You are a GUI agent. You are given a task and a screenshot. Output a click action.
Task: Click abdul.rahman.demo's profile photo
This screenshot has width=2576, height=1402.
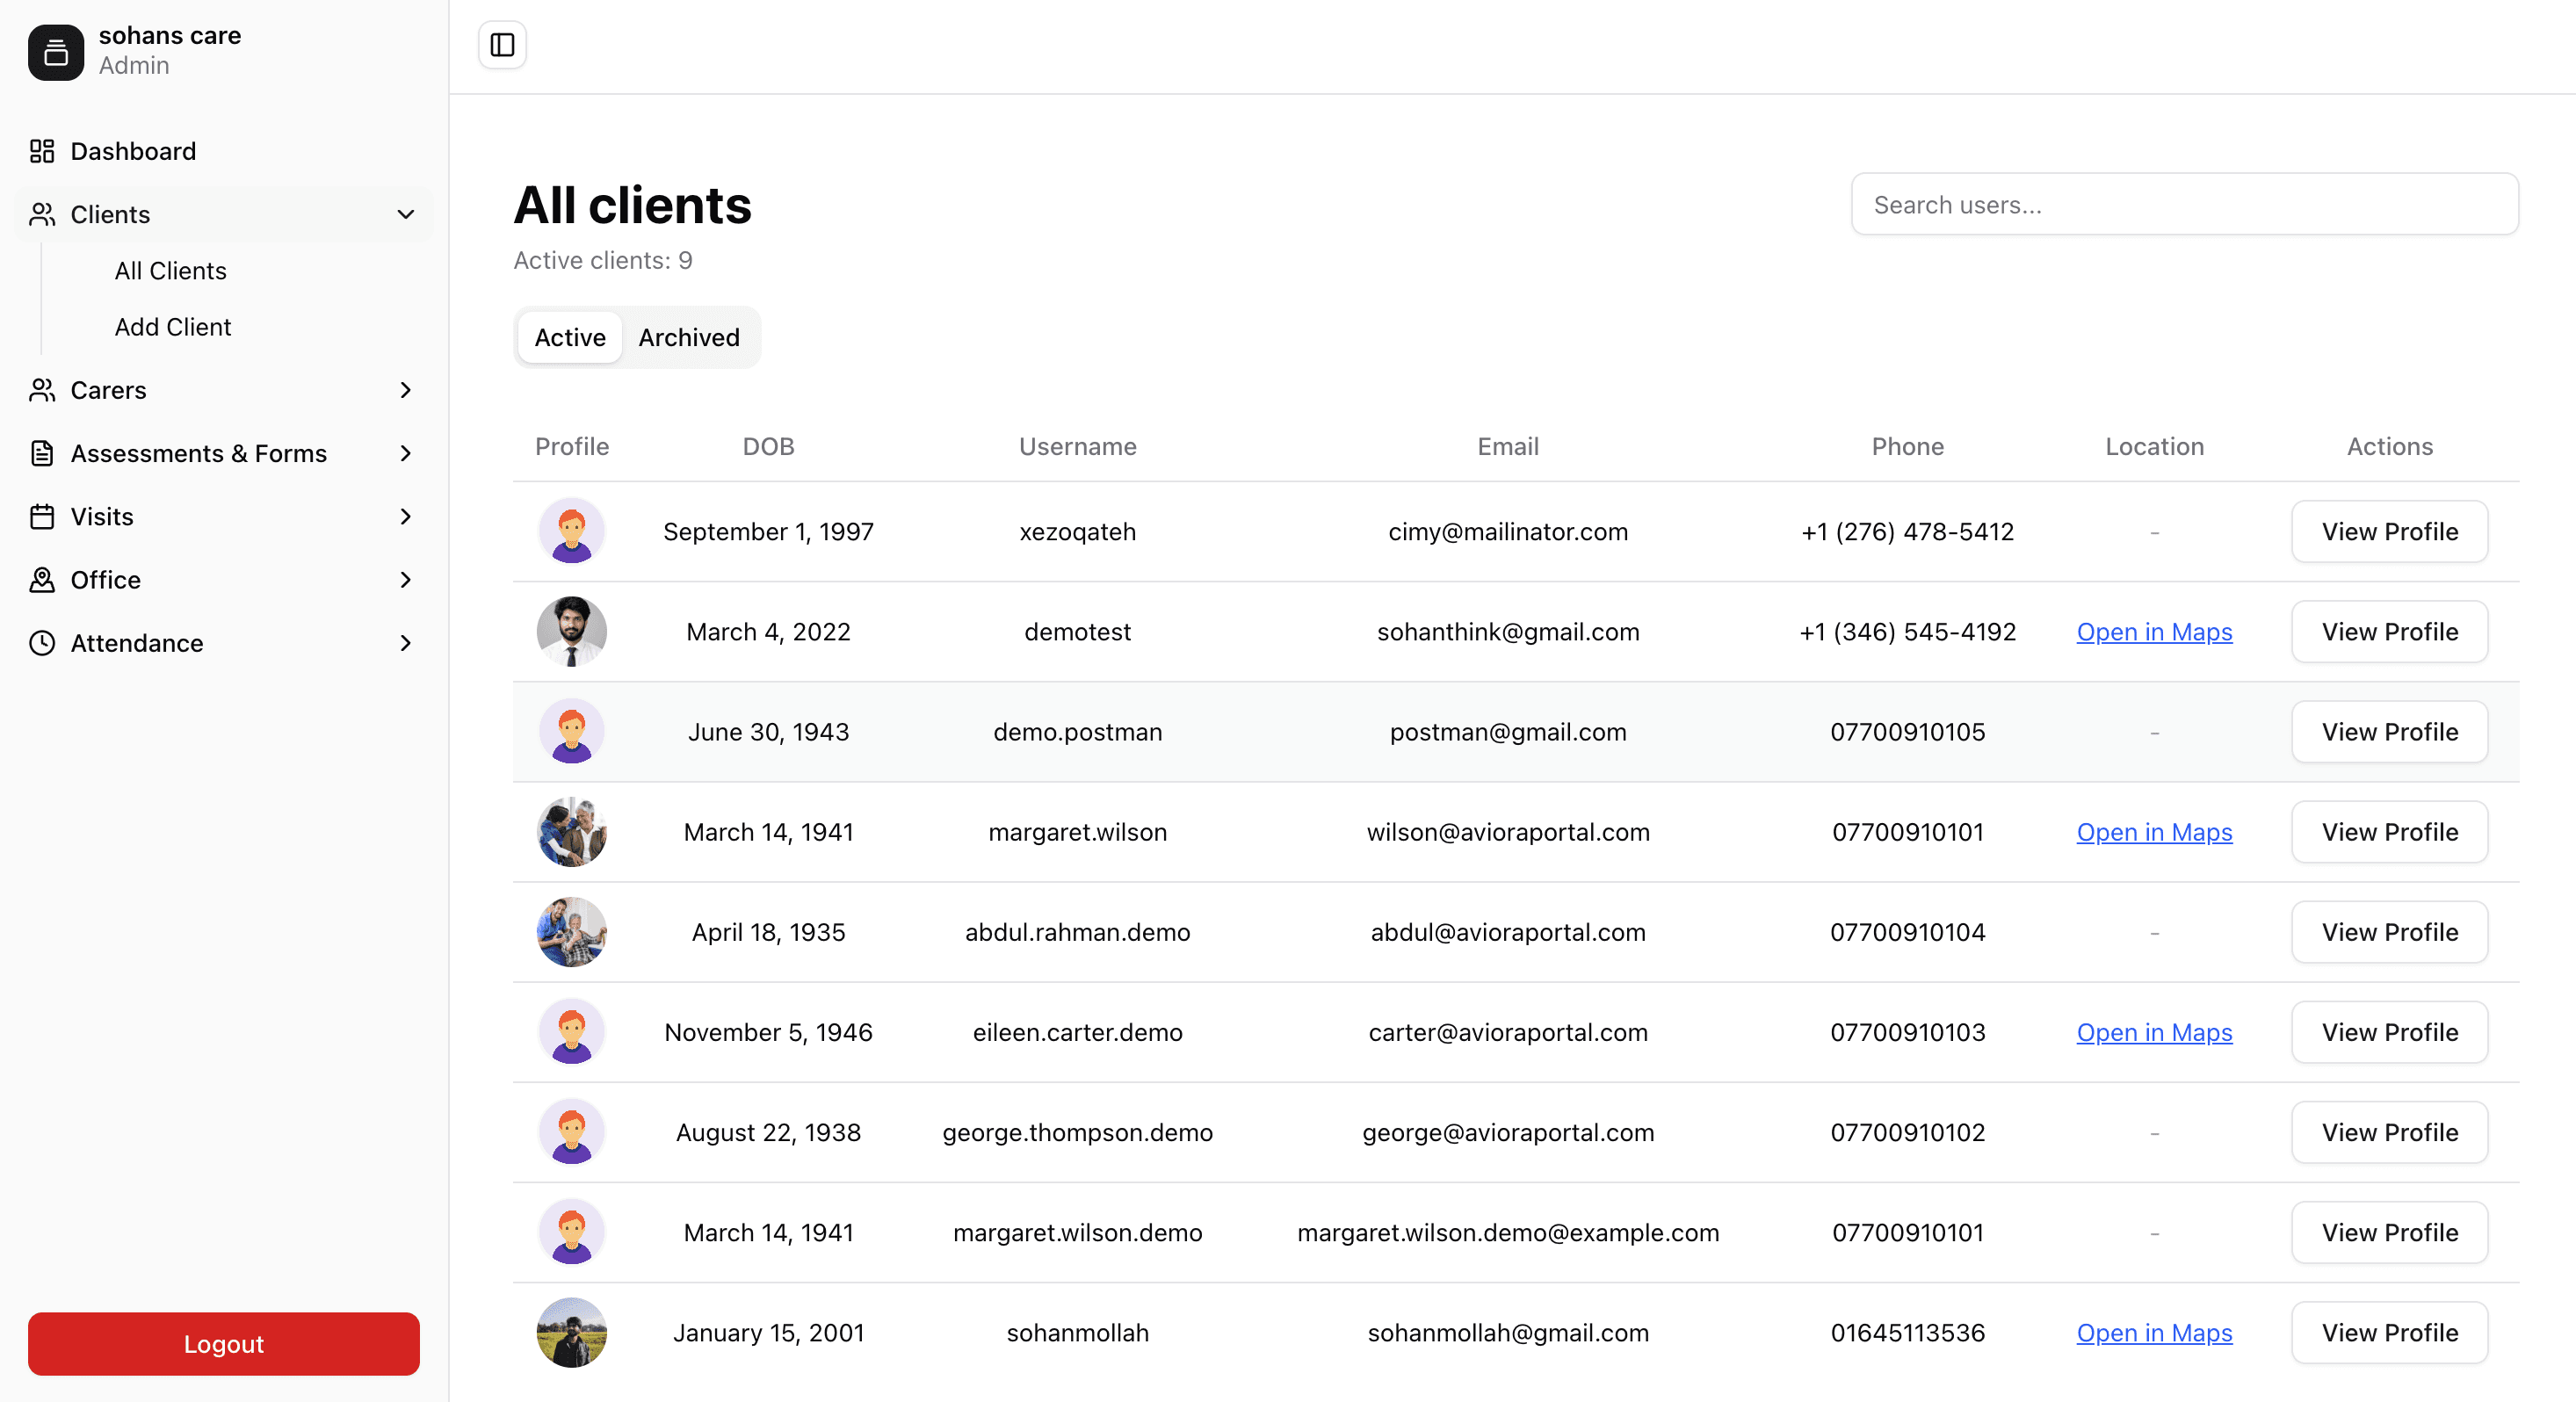[572, 932]
